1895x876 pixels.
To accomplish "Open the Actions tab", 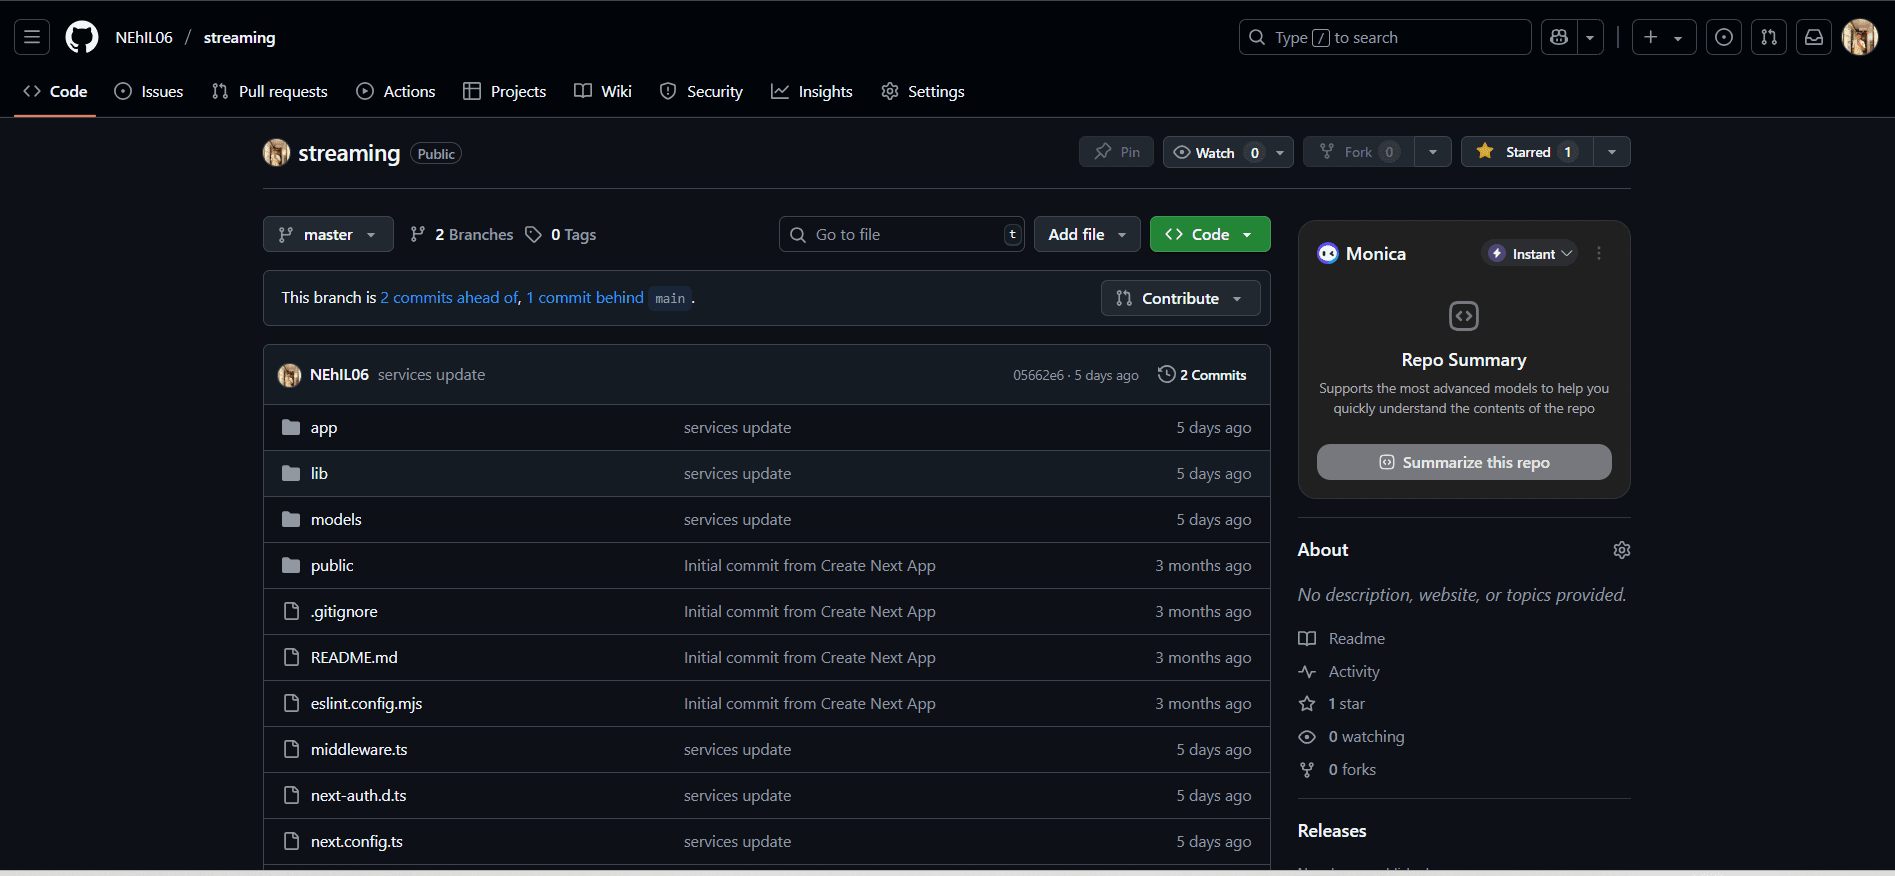I will click(x=396, y=91).
